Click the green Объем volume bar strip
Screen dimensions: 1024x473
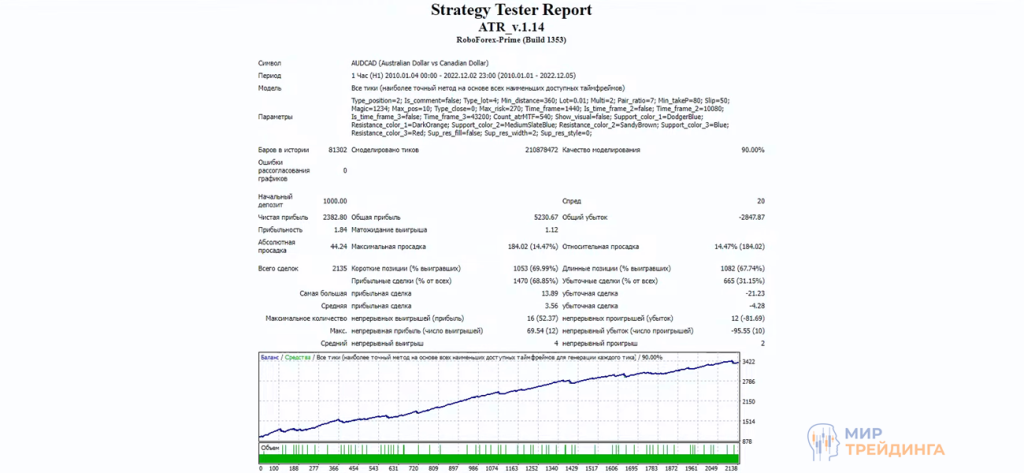click(x=500, y=458)
